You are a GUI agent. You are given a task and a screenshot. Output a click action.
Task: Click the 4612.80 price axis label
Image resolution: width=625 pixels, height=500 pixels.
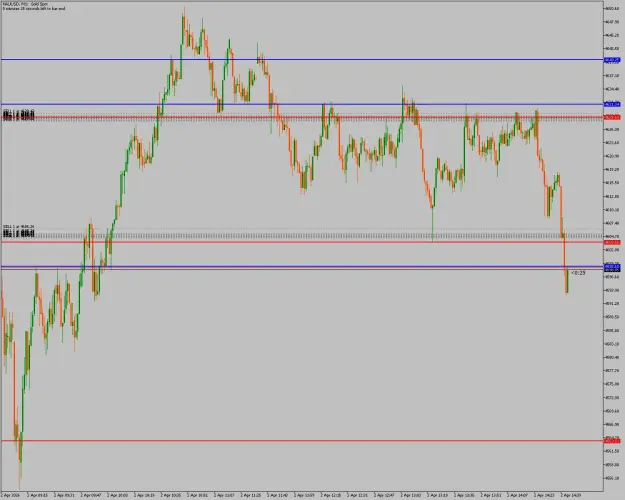tap(613, 196)
